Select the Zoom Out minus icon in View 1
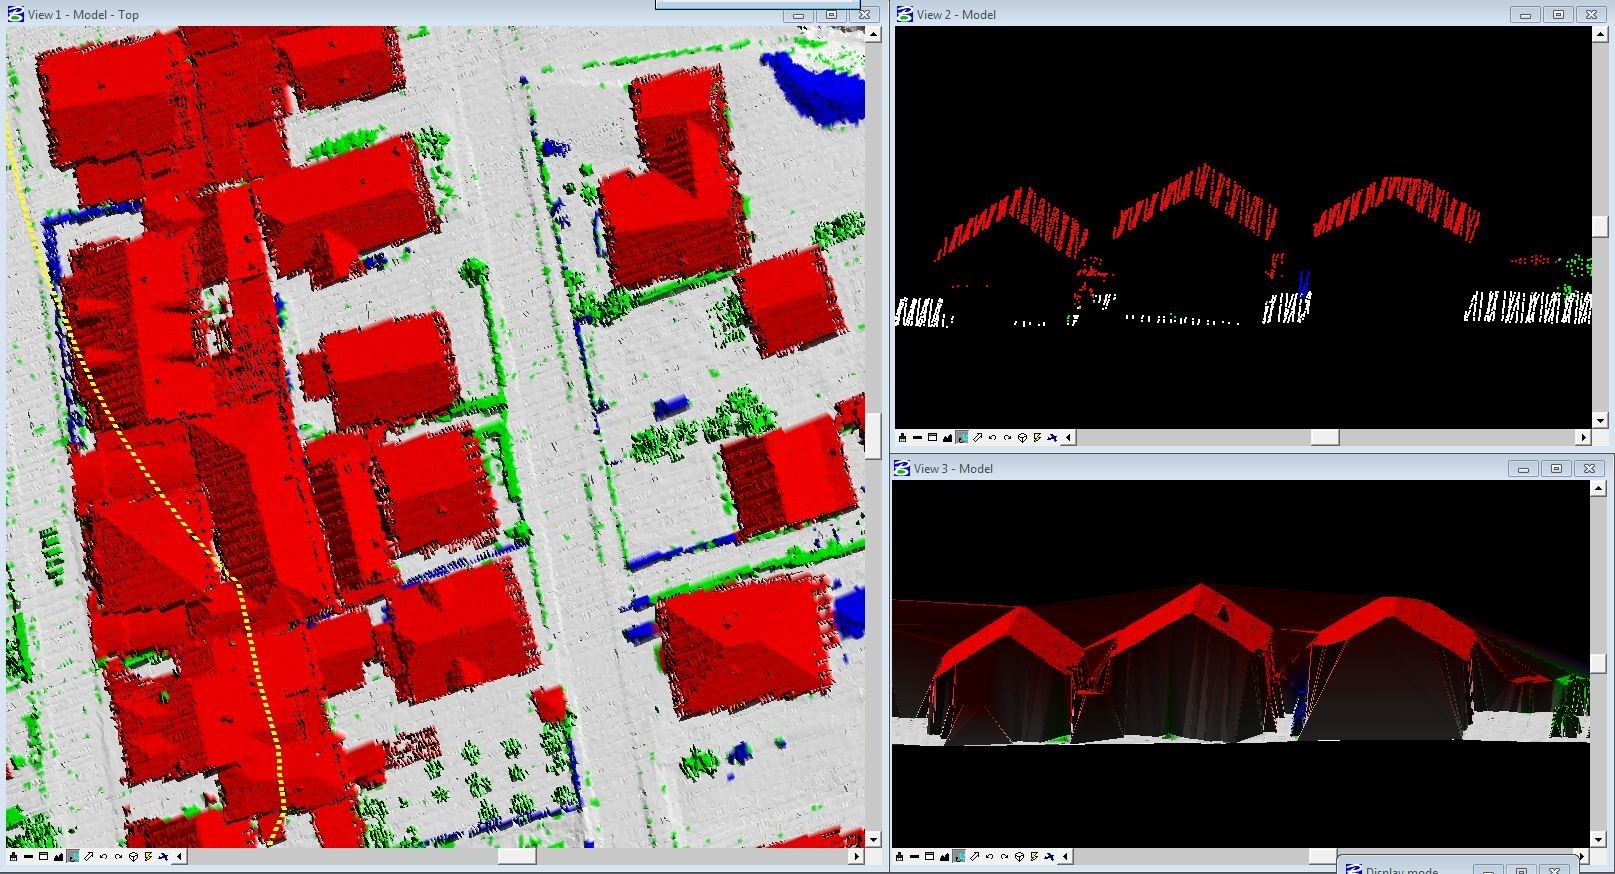 [28, 856]
